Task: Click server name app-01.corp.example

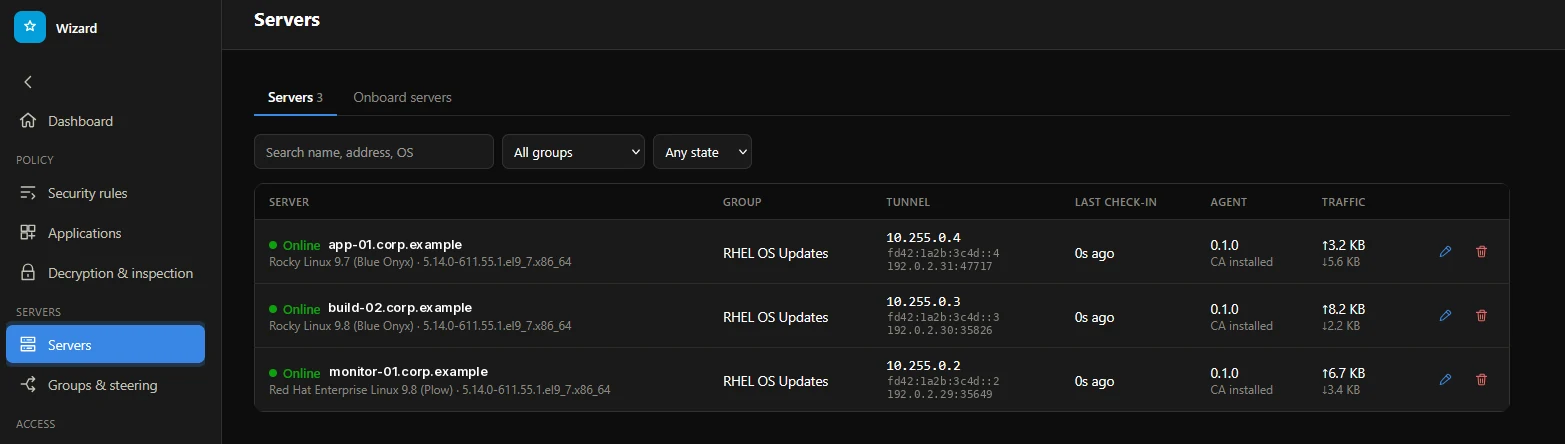Action: coord(395,244)
